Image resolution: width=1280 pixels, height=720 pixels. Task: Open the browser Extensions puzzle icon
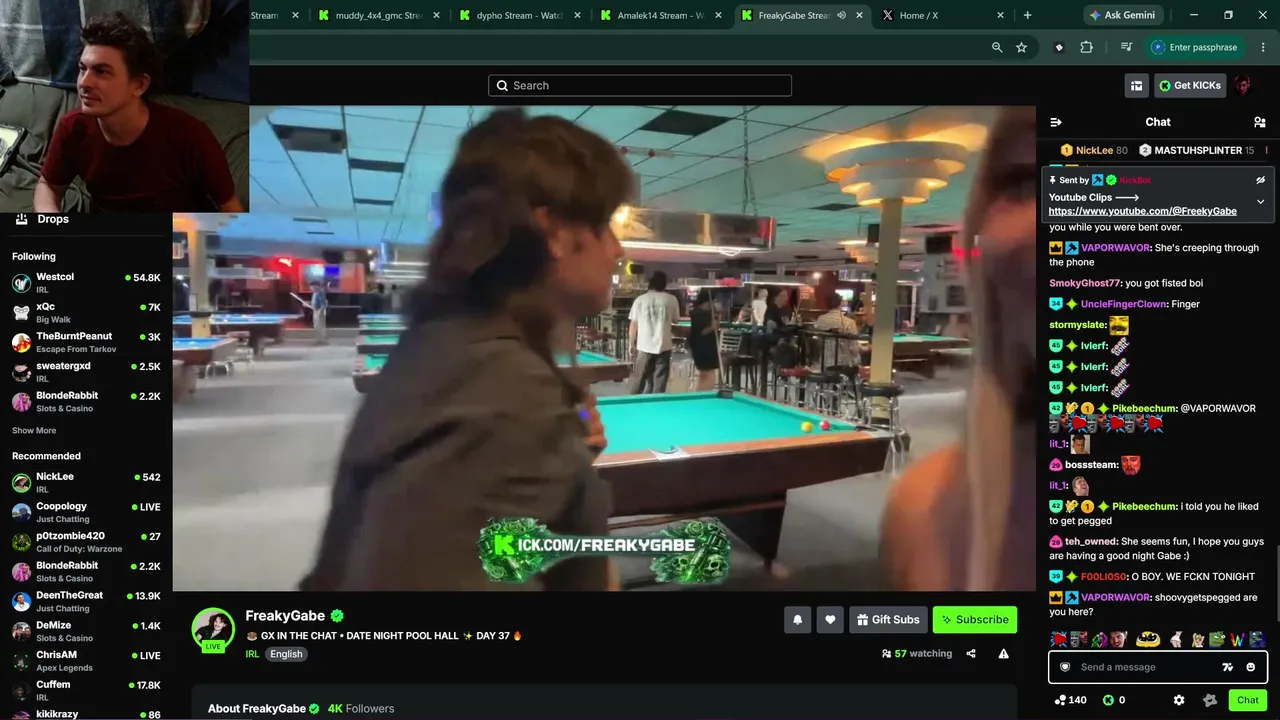1086,47
